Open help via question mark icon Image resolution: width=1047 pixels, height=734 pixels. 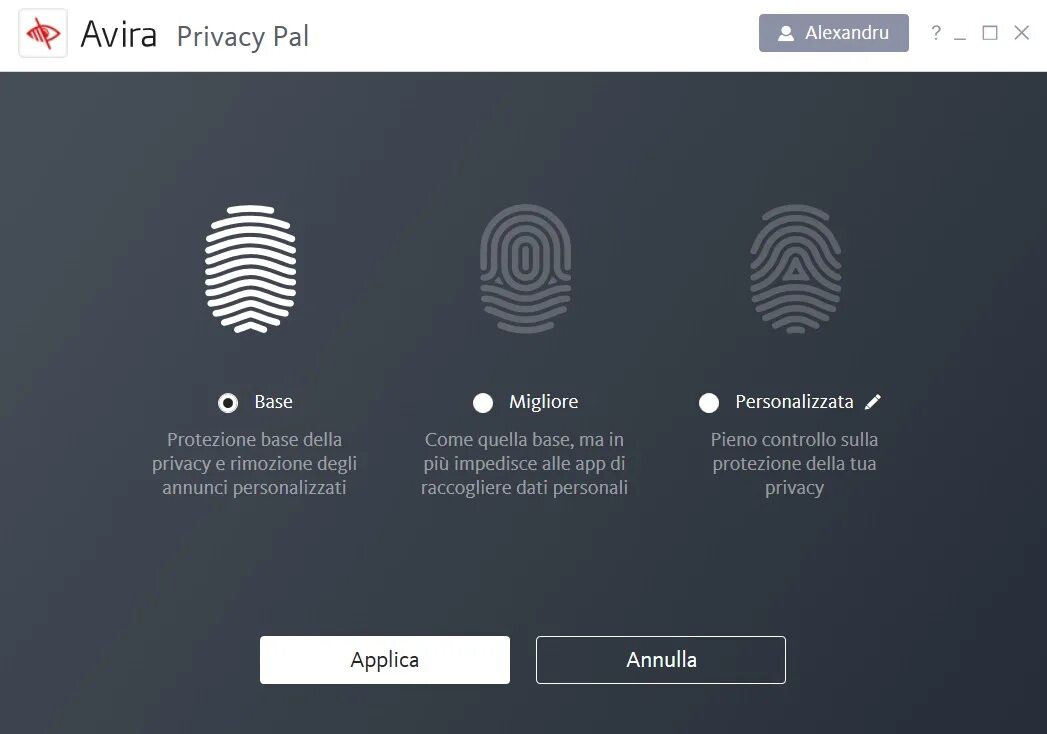[x=935, y=33]
